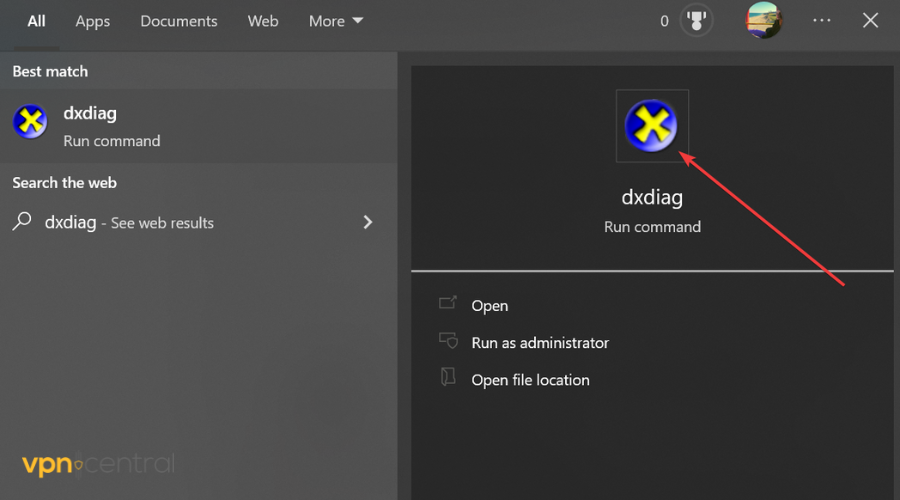This screenshot has width=900, height=500.
Task: Select Open file location text
Action: pos(530,380)
